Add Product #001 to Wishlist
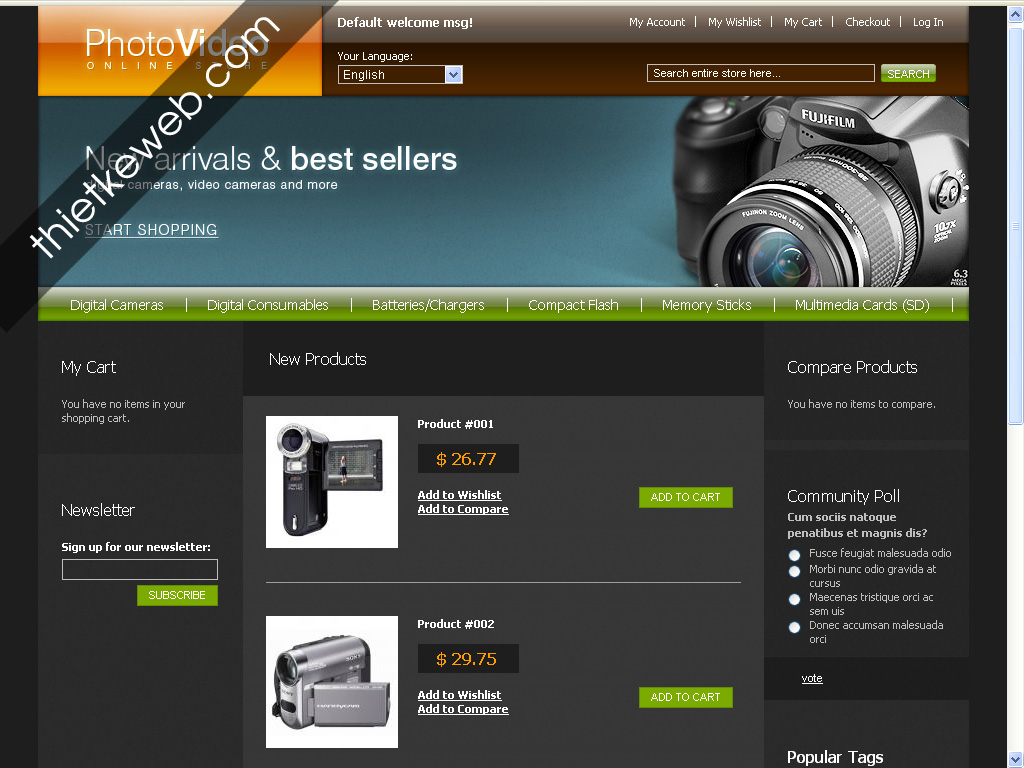The height and width of the screenshot is (768, 1024). (460, 495)
